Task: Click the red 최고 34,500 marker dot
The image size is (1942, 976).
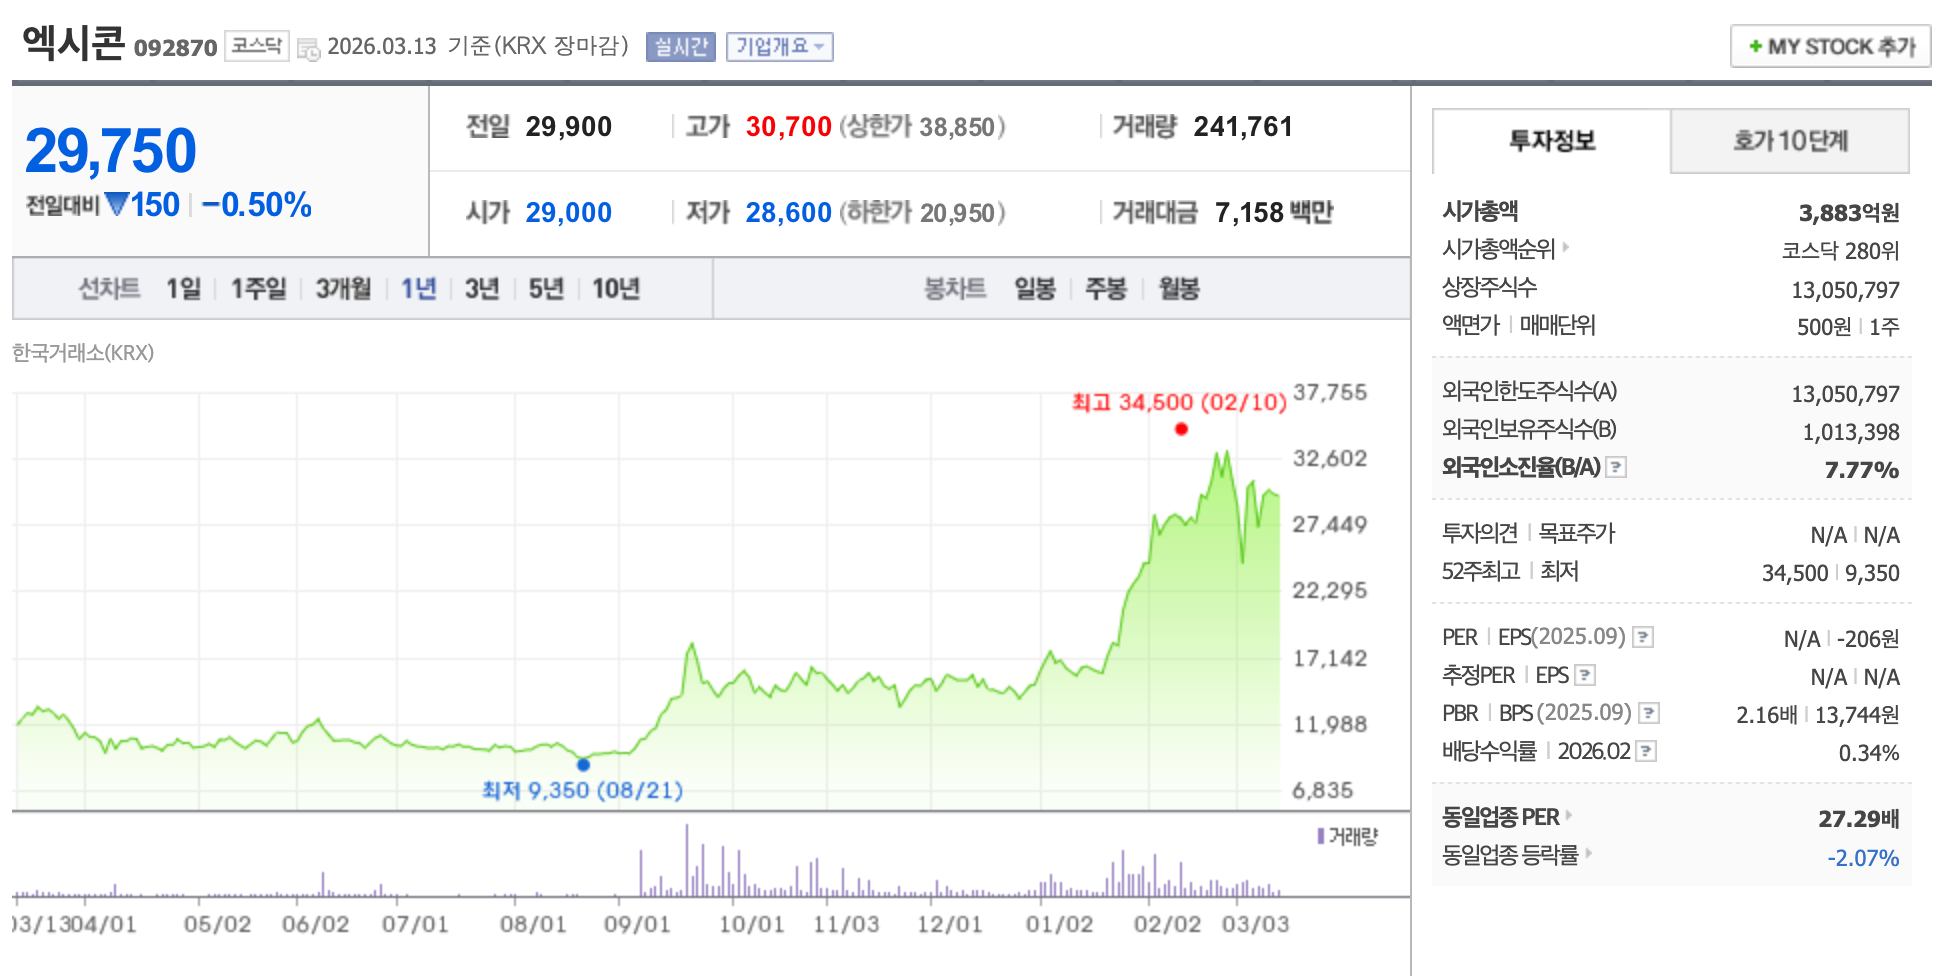Action: pos(1181,429)
